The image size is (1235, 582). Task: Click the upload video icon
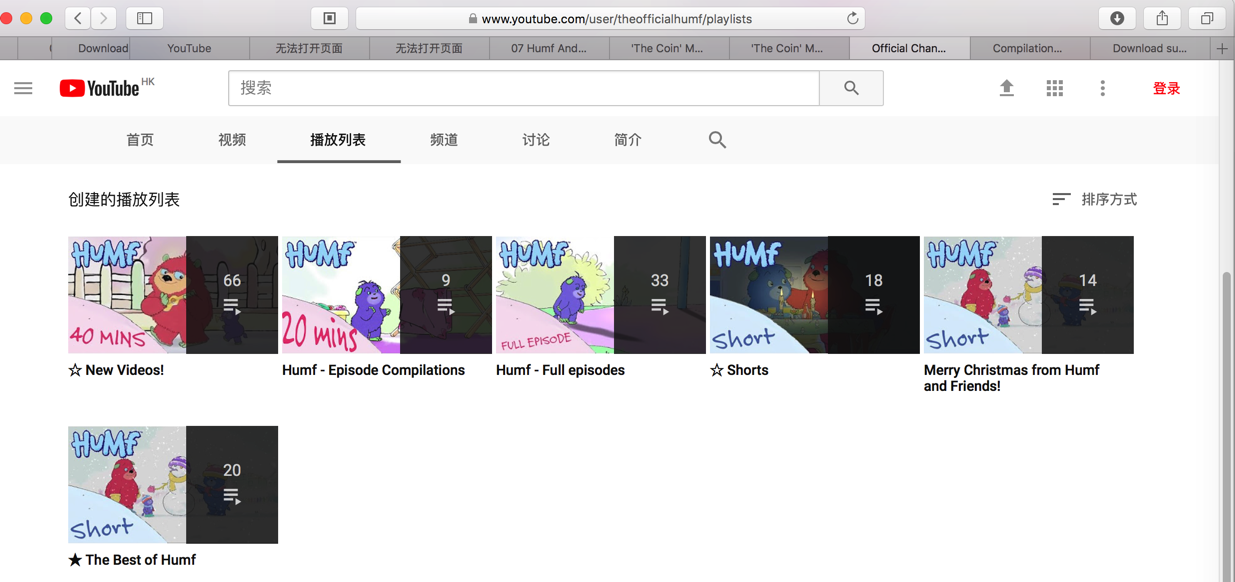pyautogui.click(x=1007, y=88)
